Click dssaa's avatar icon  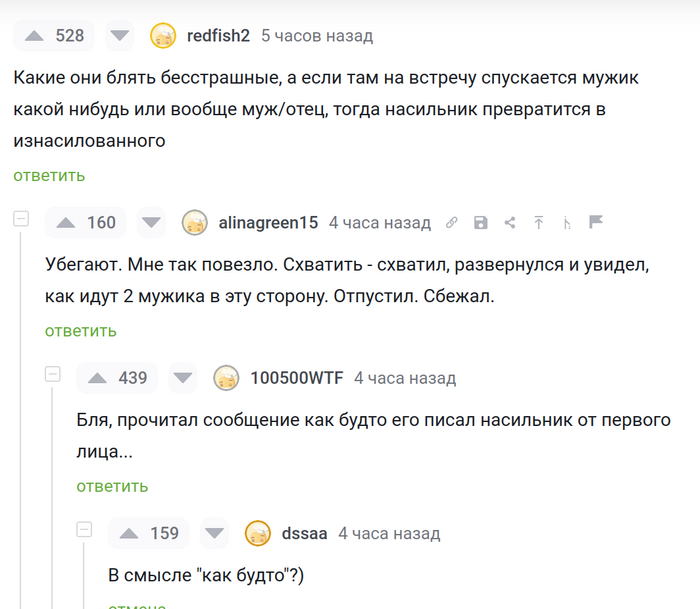(x=258, y=533)
